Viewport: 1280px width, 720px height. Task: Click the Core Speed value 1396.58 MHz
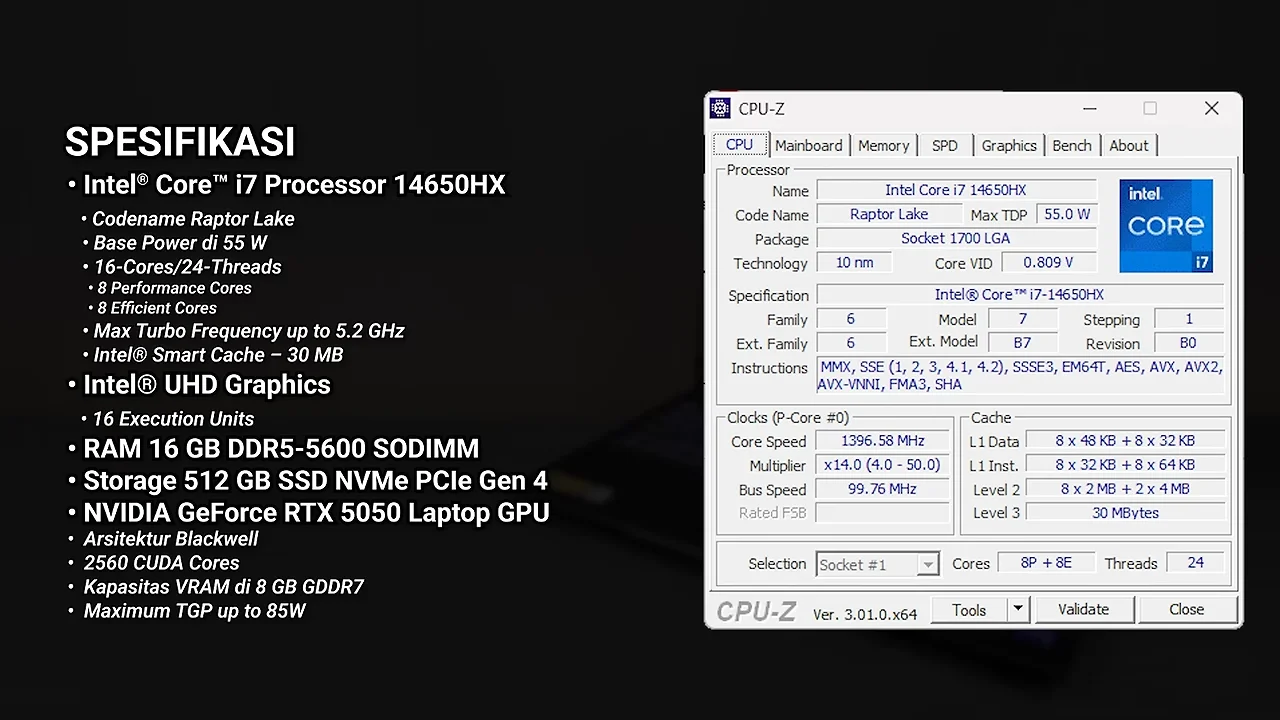pos(883,441)
